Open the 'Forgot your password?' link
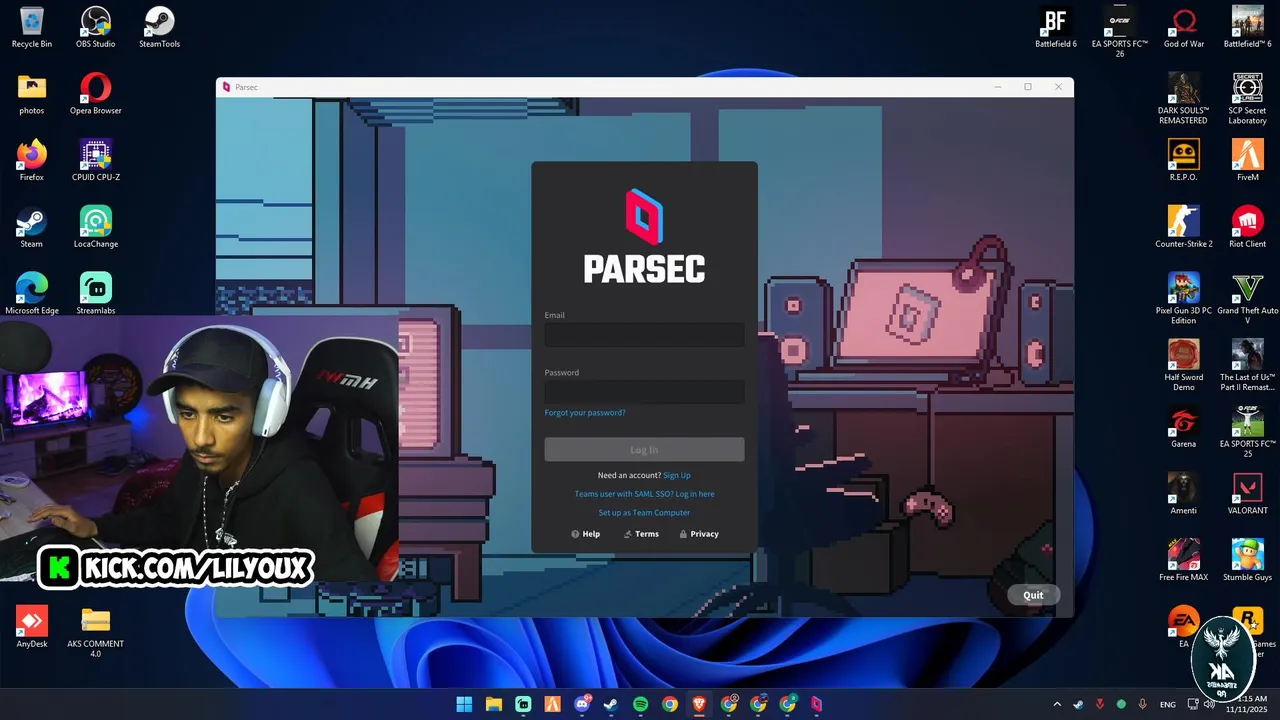 (x=585, y=413)
